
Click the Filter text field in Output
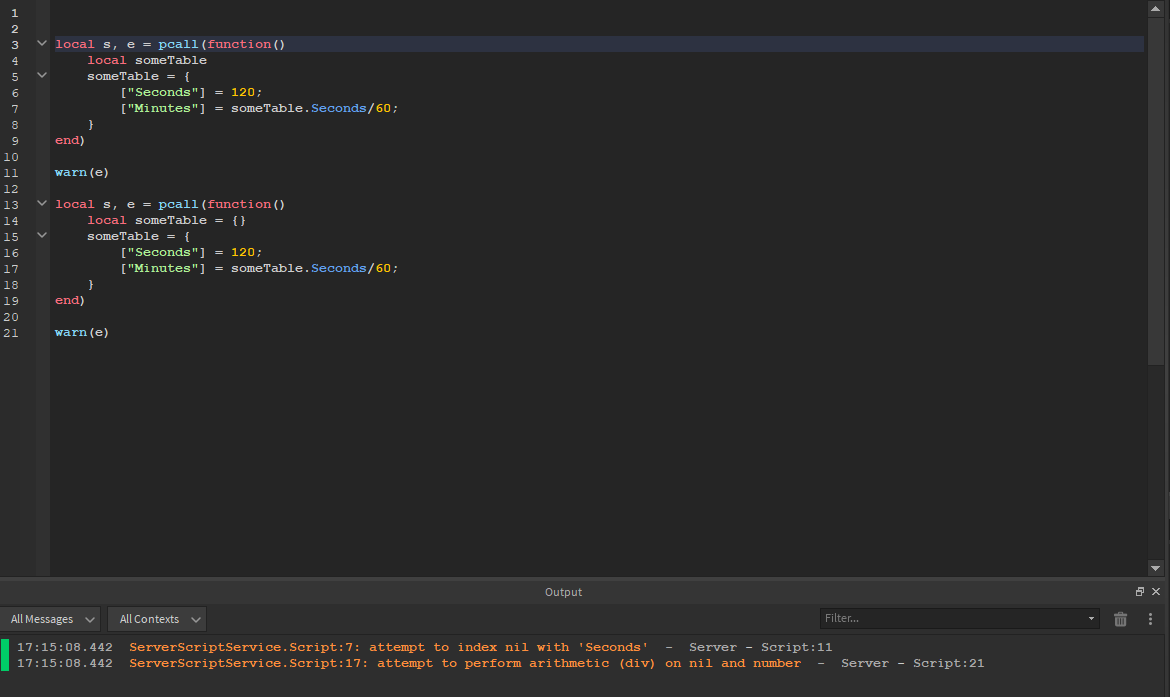pos(950,619)
